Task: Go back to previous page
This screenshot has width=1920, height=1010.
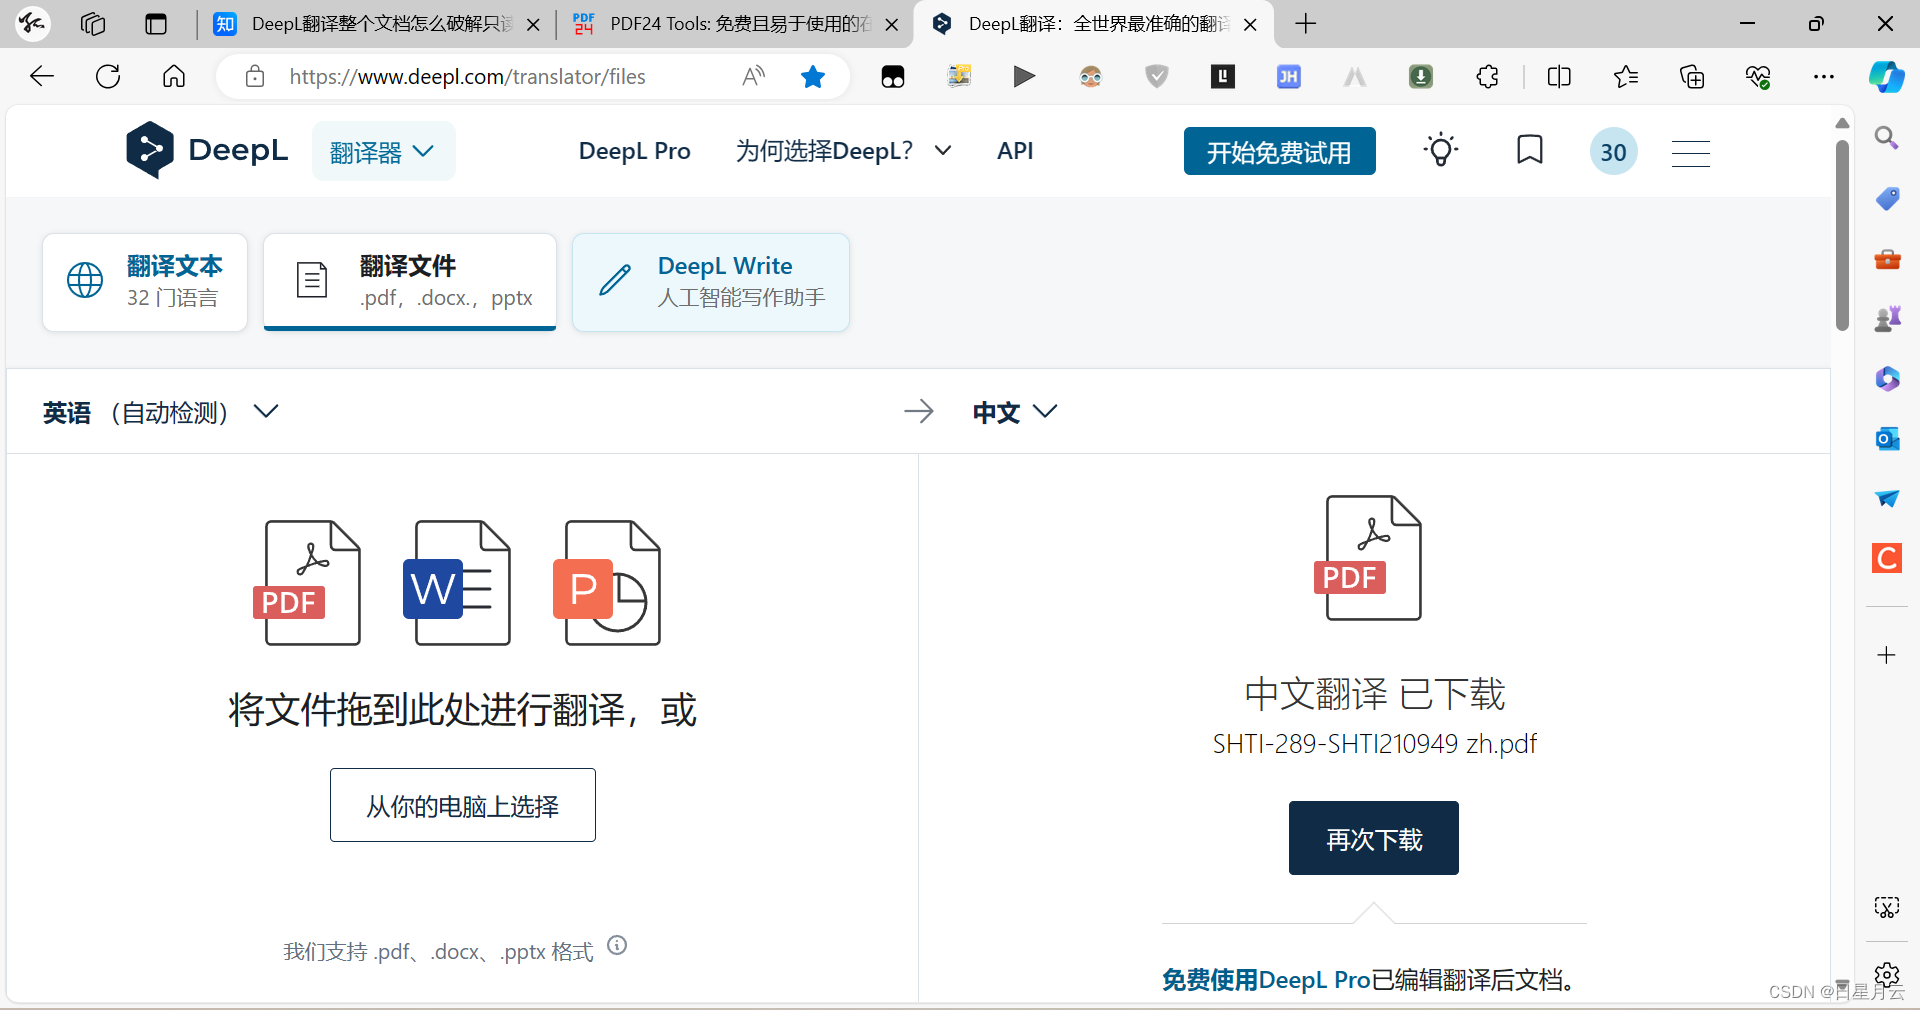Action: 42,76
